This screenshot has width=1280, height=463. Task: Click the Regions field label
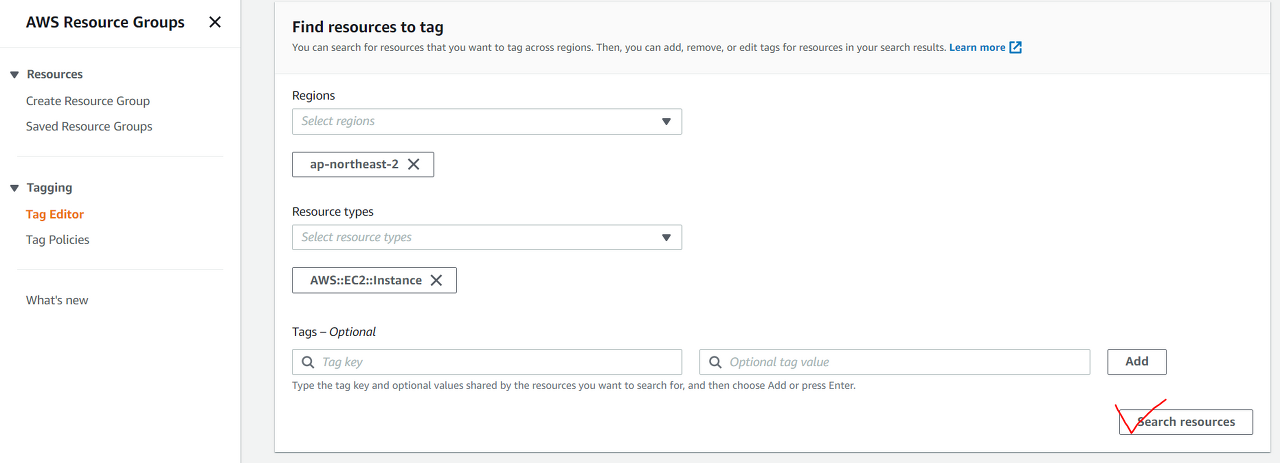(314, 96)
